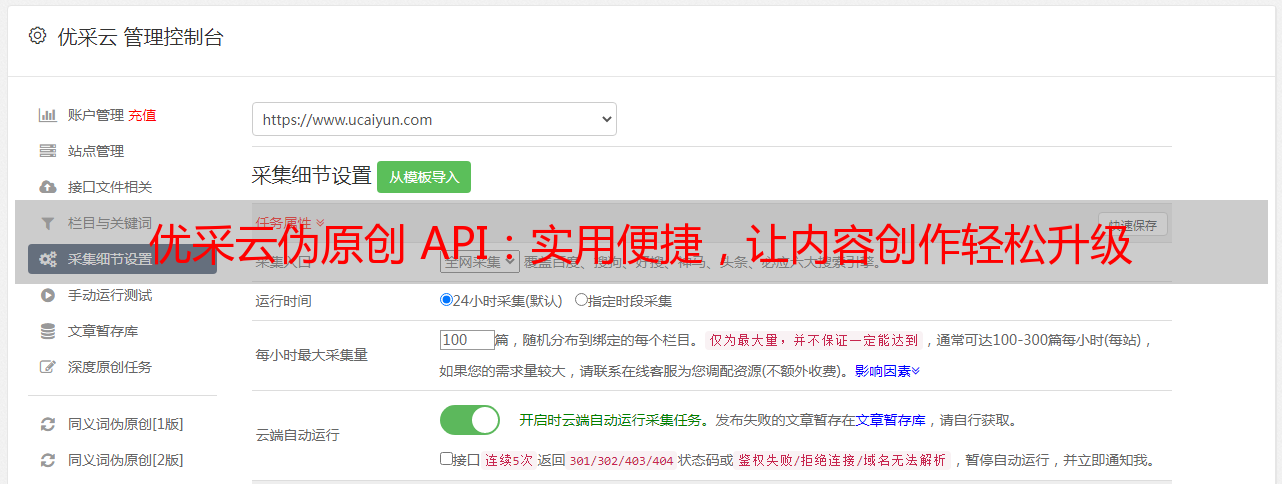The width and height of the screenshot is (1282, 484).
Task: Click the refresh icon for 同义词伪原创[2版]
Action: click(47, 460)
